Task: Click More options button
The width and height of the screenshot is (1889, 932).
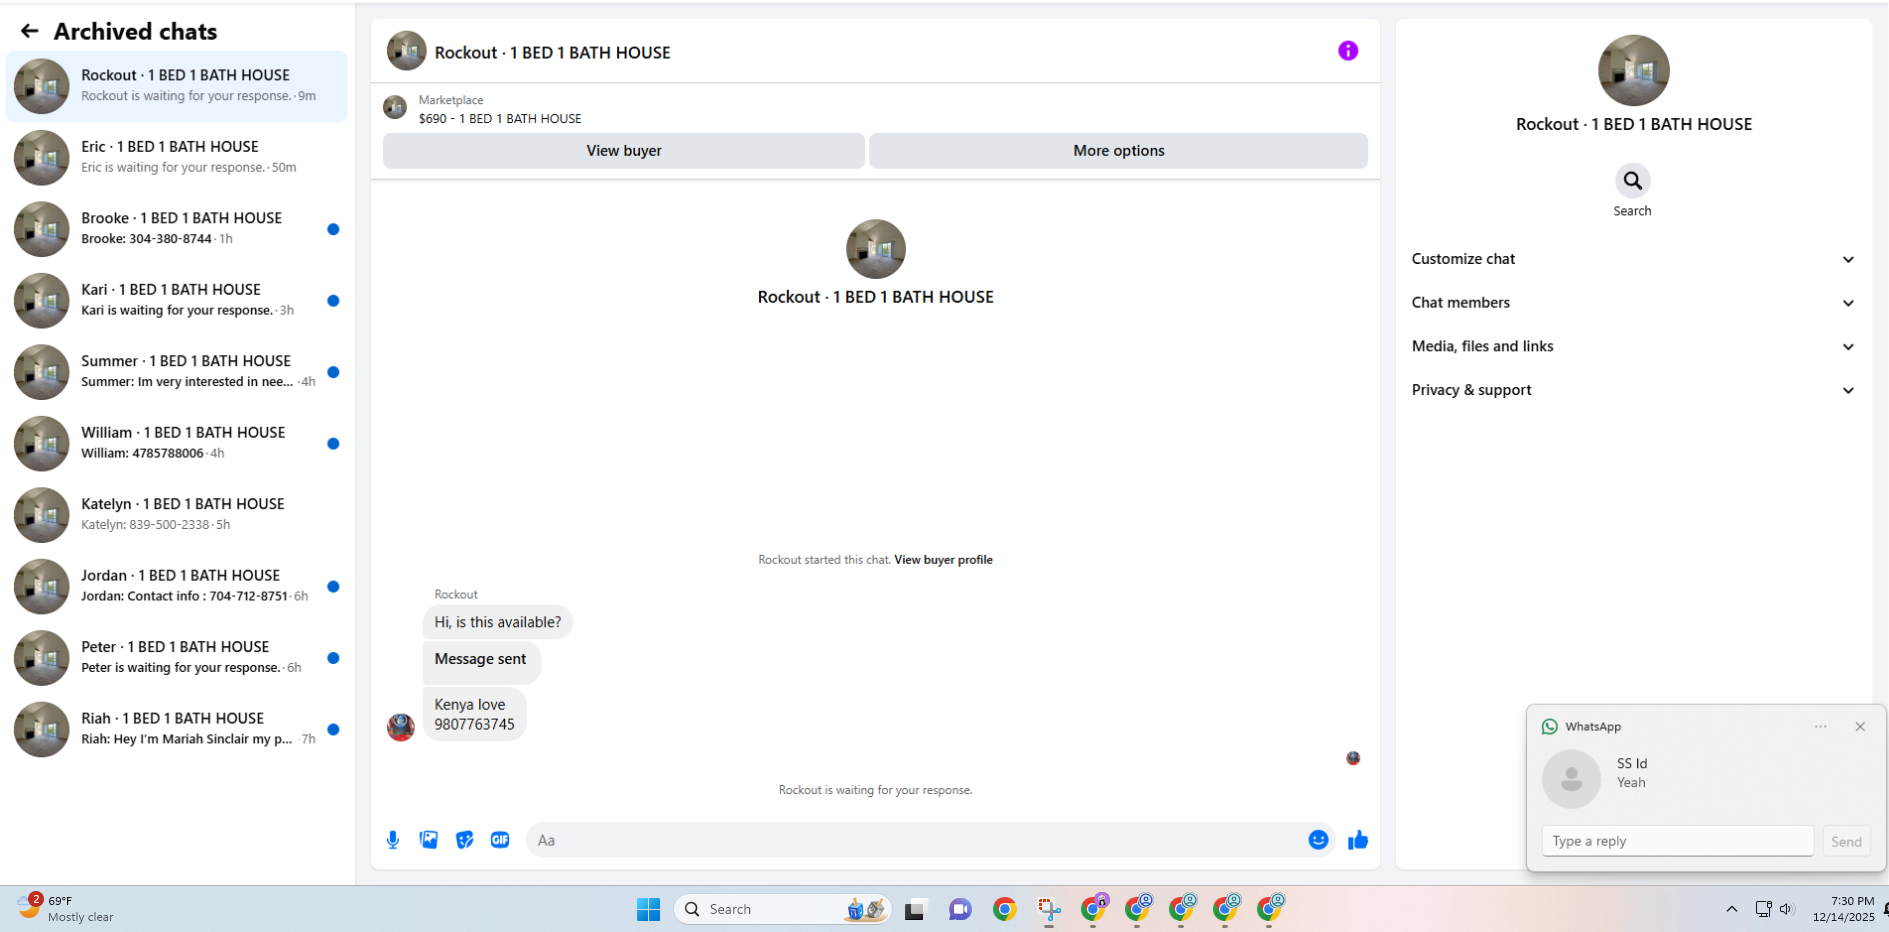Action: 1118,151
